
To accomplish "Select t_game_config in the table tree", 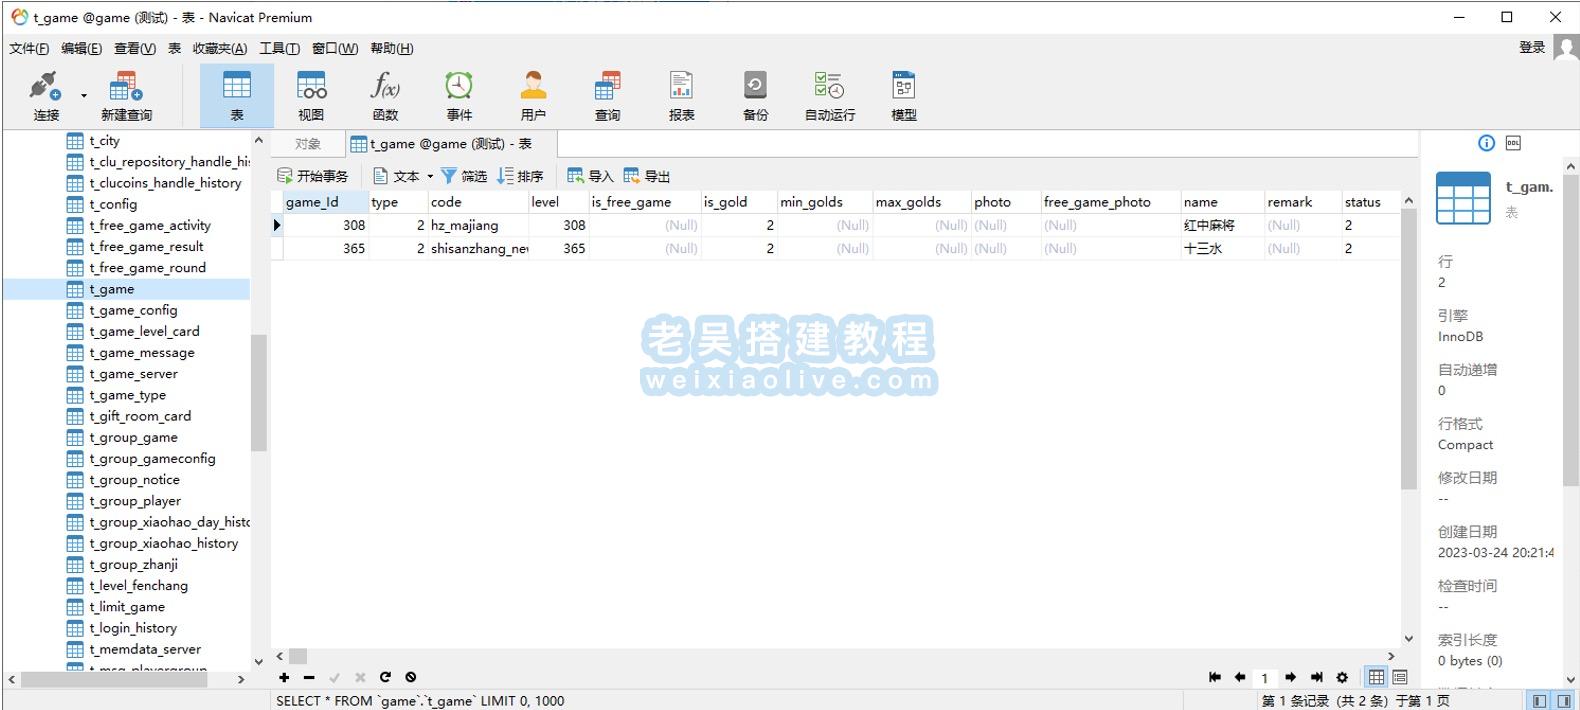I will tap(133, 310).
